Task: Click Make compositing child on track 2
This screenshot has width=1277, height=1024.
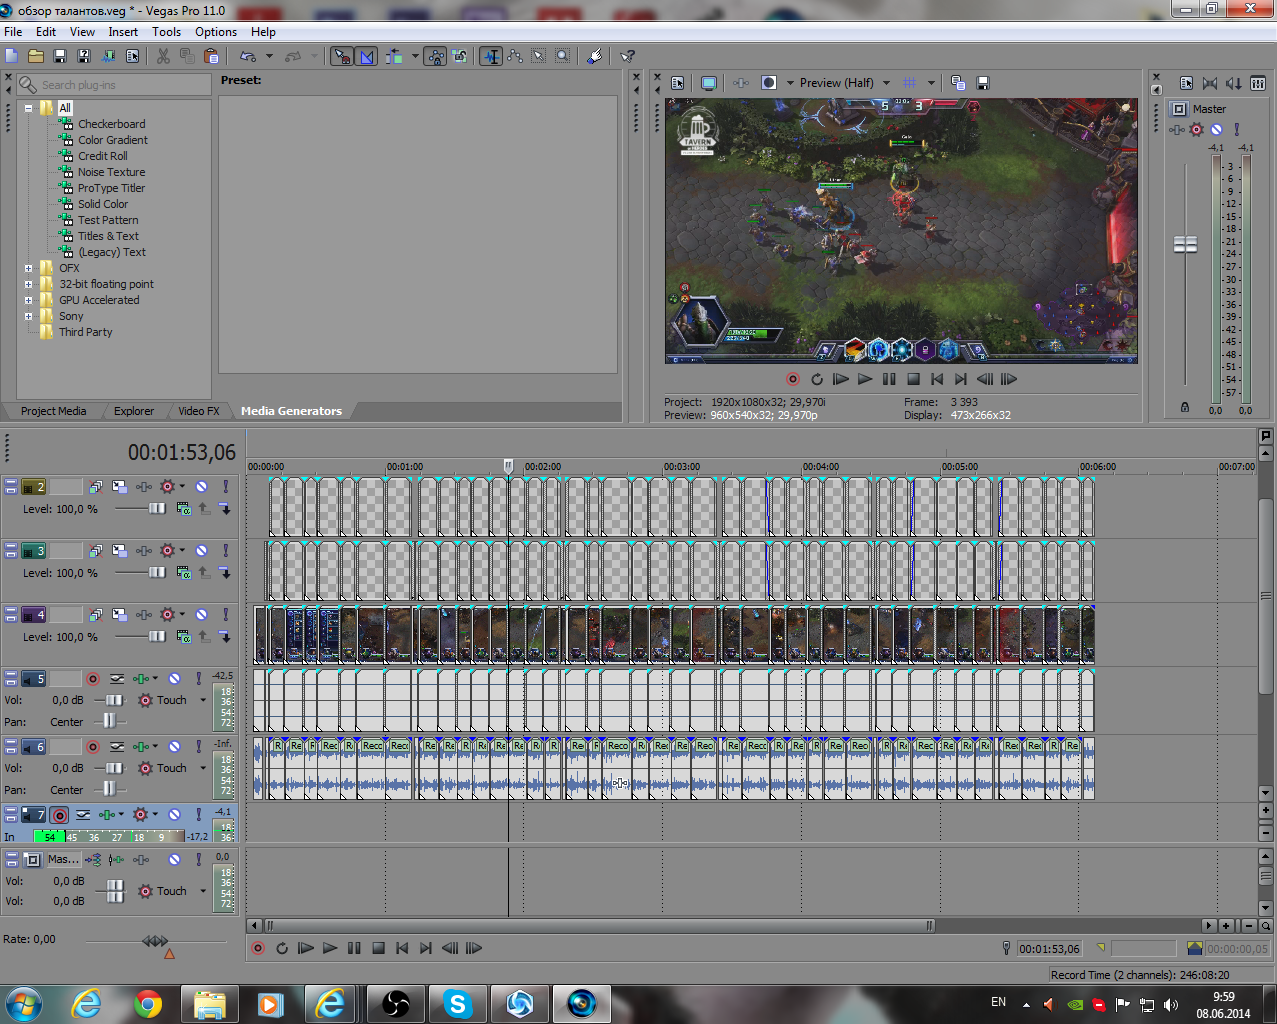Action: click(x=225, y=509)
